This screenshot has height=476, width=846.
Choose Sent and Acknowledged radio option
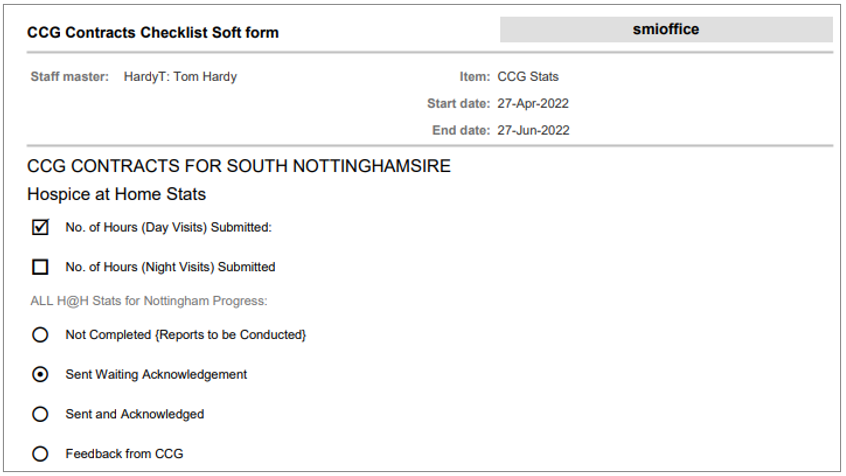pyautogui.click(x=40, y=414)
